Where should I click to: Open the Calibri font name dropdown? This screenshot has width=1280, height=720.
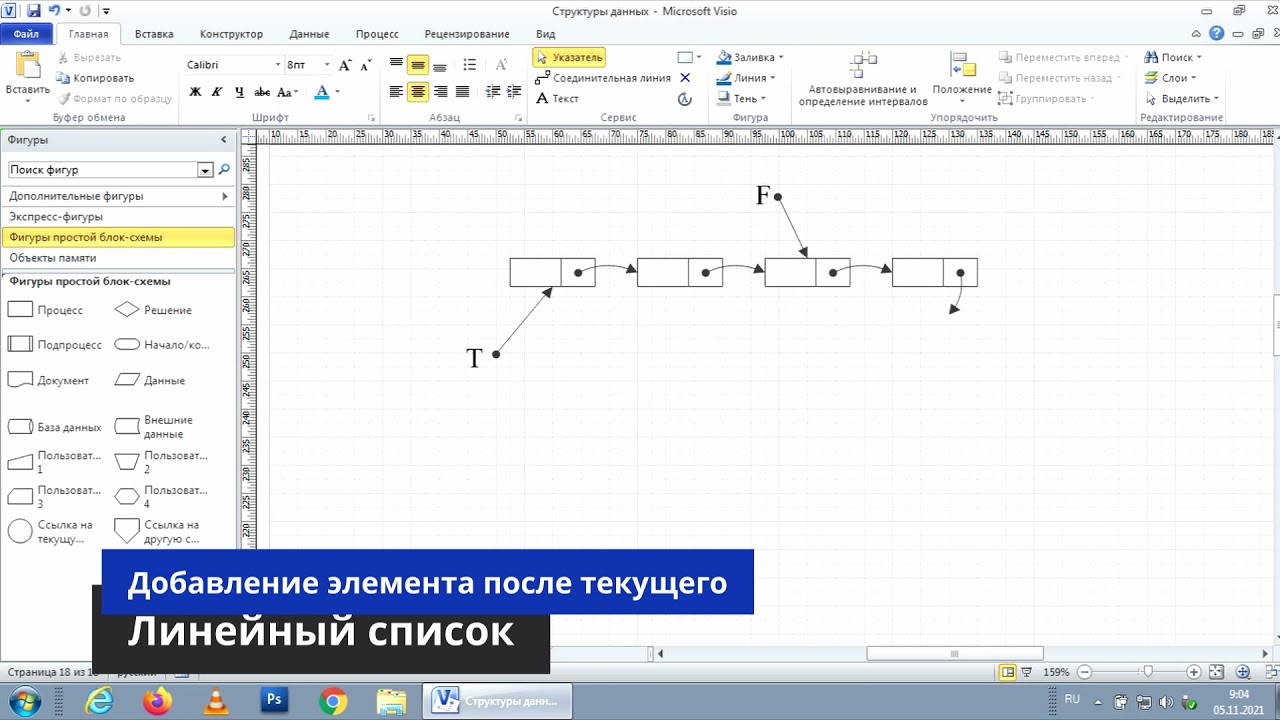278,65
